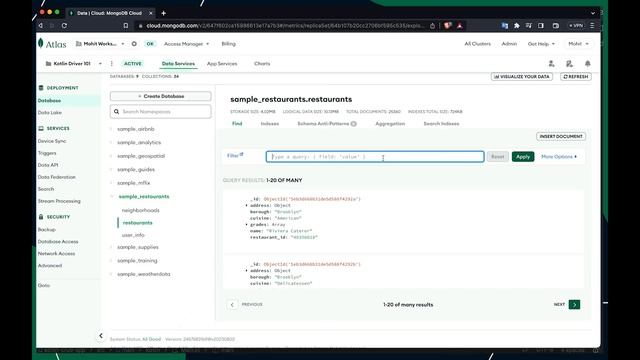Open Triggers in sidebar
Screen dimensions: 640x360
pyautogui.click(x=47, y=153)
